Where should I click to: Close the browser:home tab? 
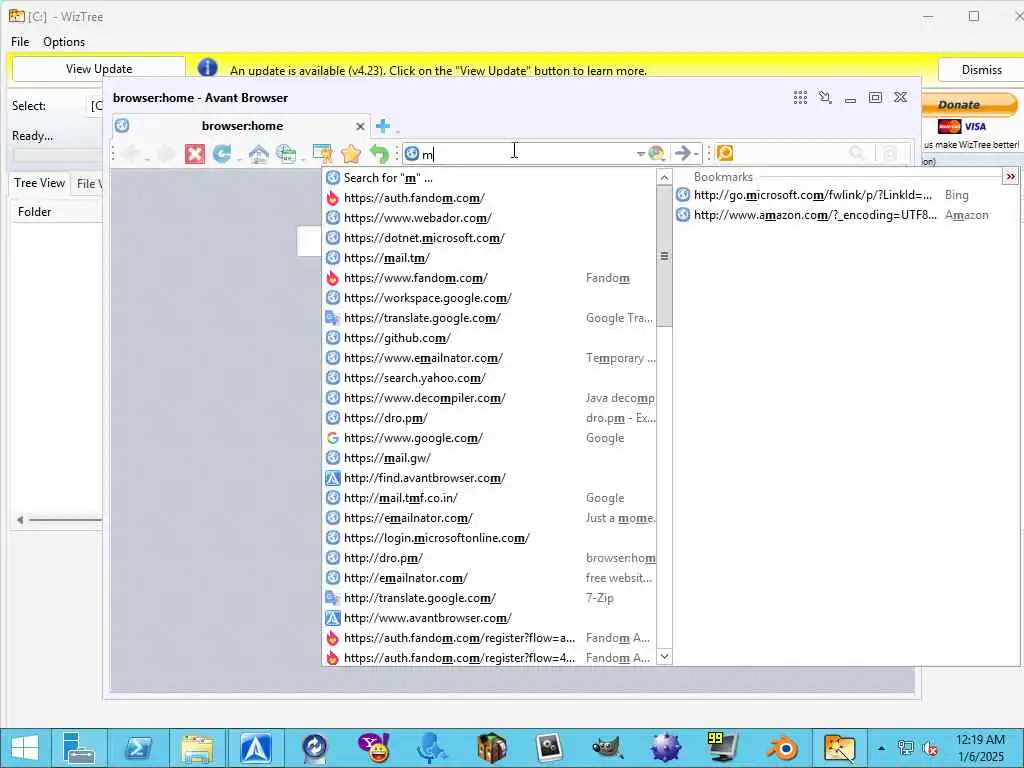point(360,126)
